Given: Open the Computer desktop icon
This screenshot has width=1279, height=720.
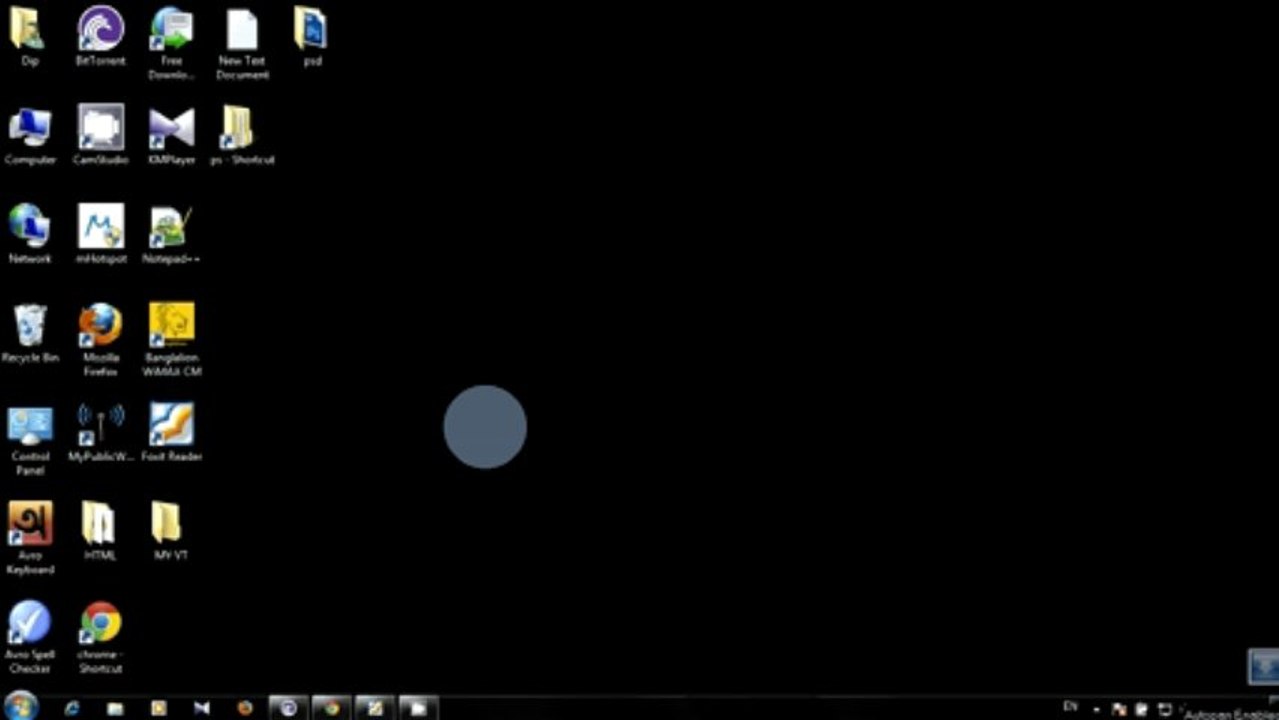Looking at the screenshot, I should 29,136.
